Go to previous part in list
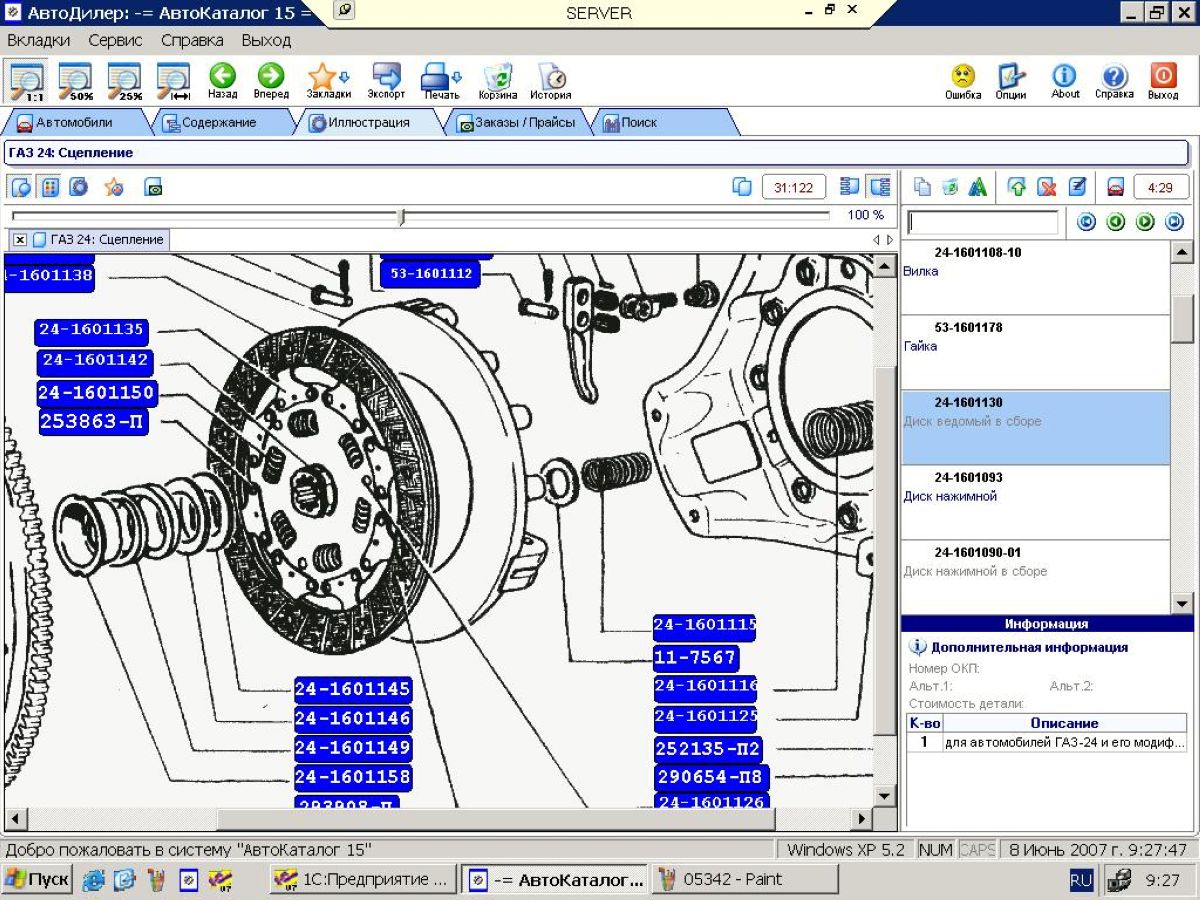 click(1116, 222)
